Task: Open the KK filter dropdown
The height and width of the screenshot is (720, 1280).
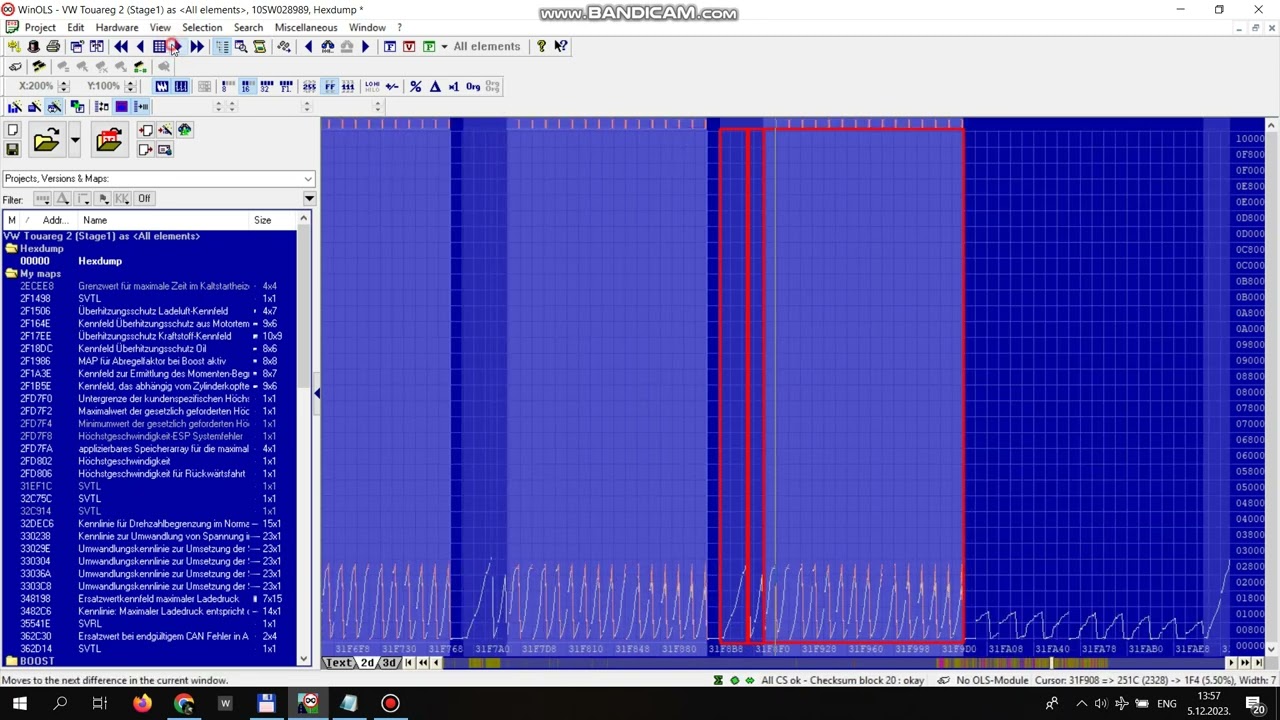Action: pos(123,199)
